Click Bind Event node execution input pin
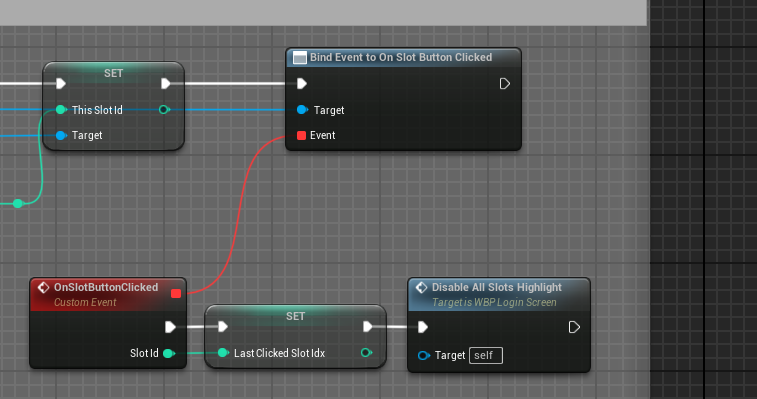Screen dimensions: 757x399 click(x=302, y=84)
